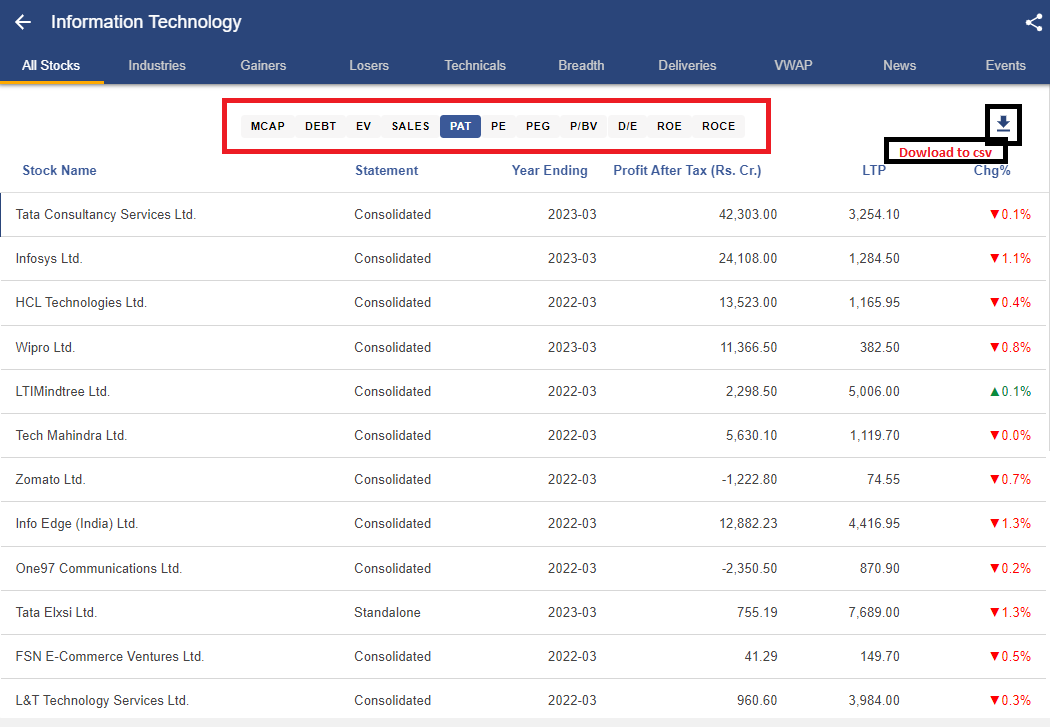Click Tech Mahindra profit value 5,630.10

tap(751, 436)
